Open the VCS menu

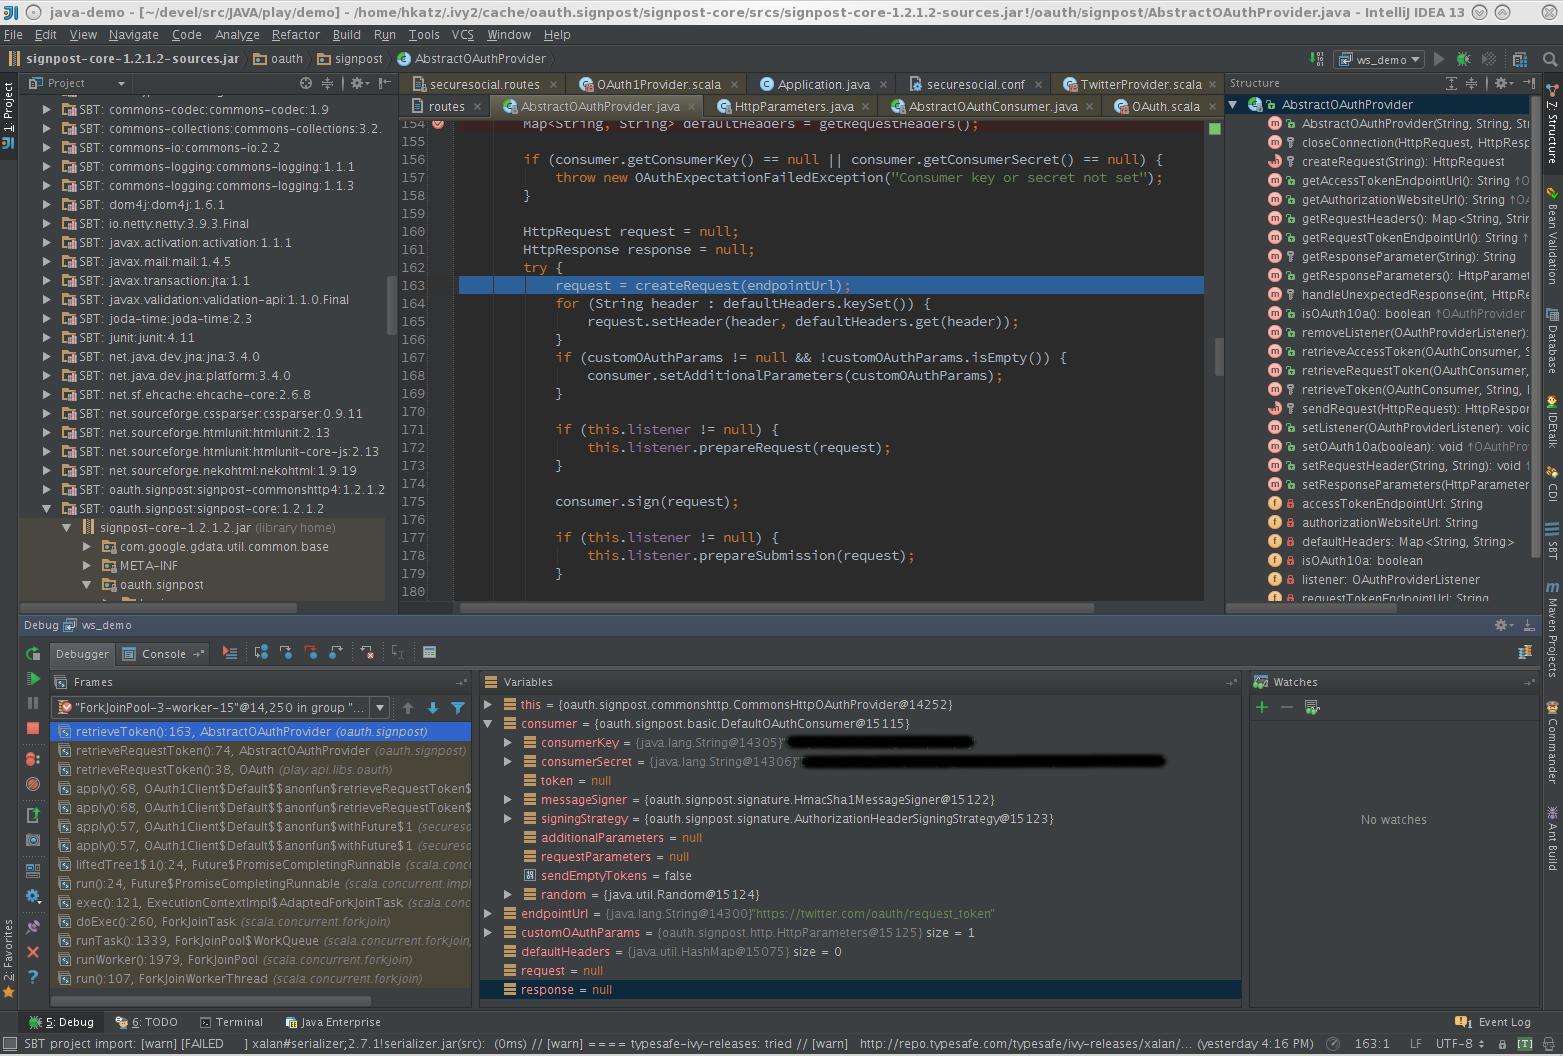click(462, 34)
